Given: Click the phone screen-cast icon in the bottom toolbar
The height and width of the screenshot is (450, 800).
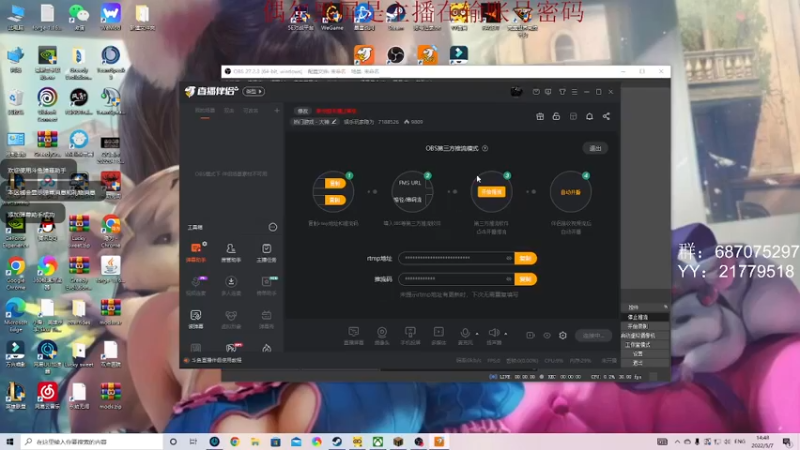Looking at the screenshot, I should (x=410, y=335).
